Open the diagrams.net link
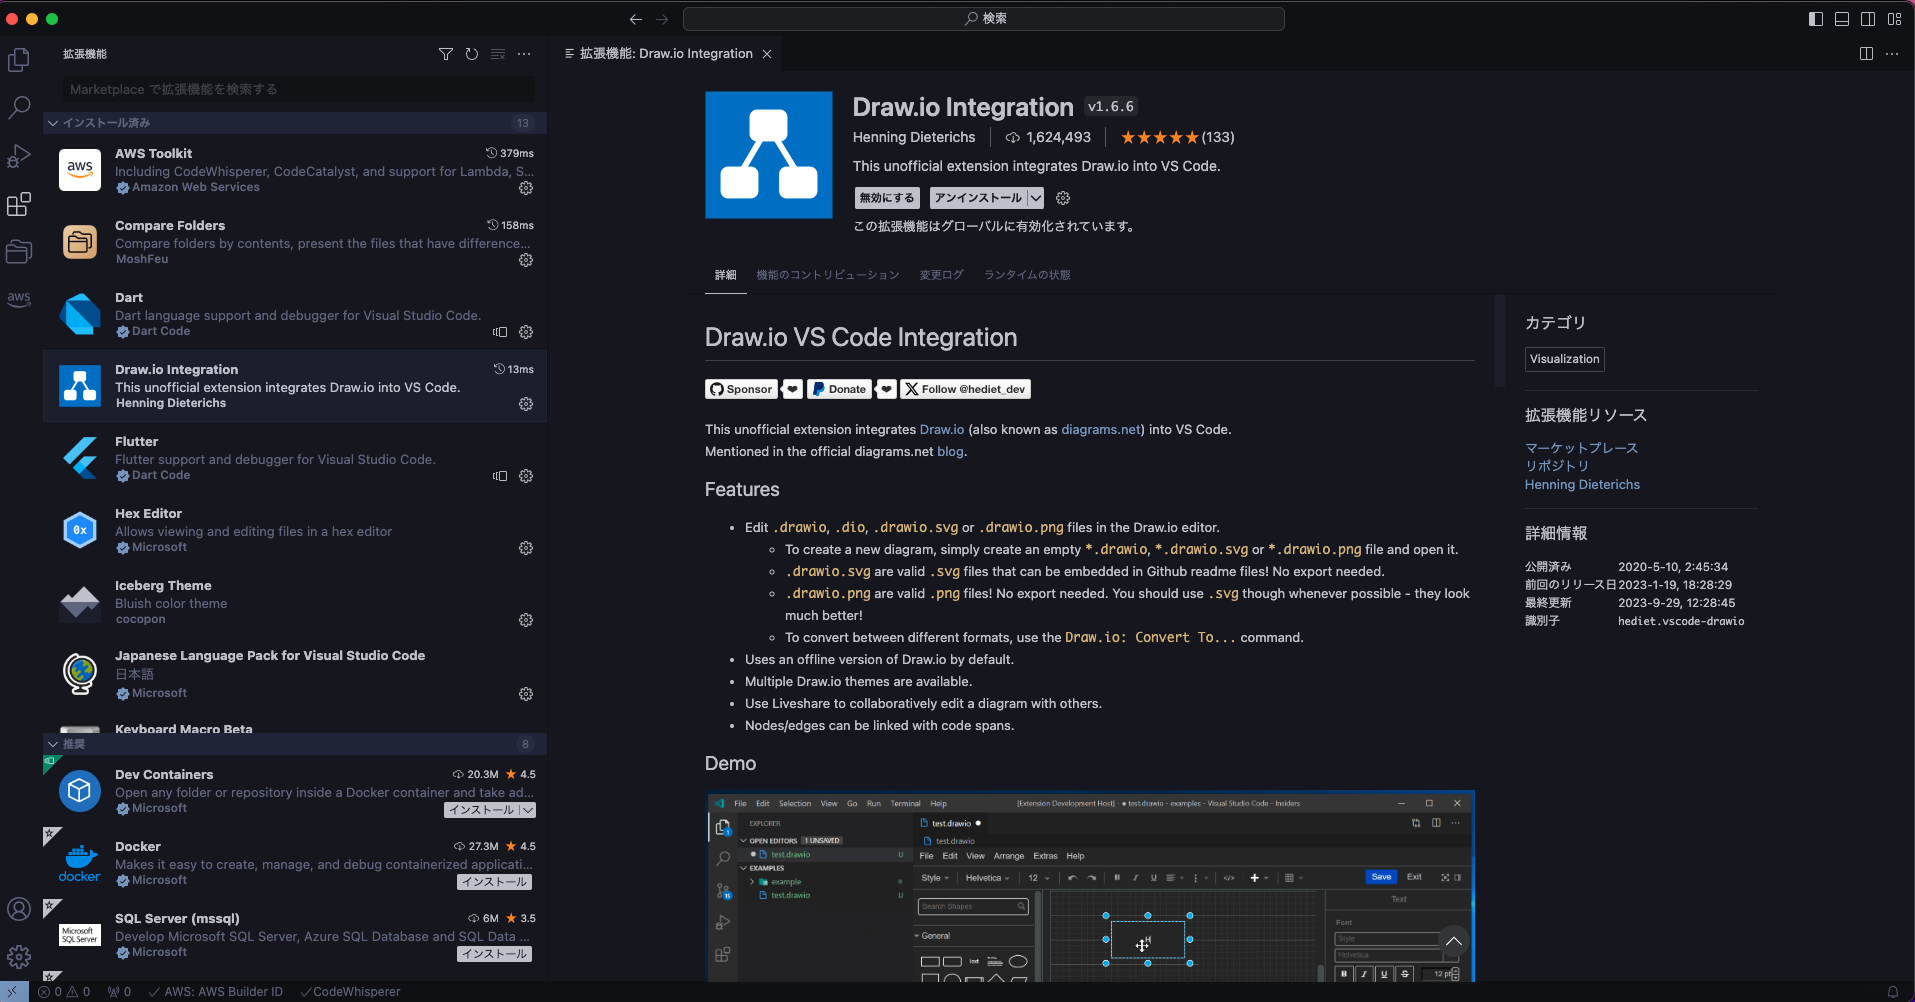The width and height of the screenshot is (1915, 1002). [x=1101, y=430]
